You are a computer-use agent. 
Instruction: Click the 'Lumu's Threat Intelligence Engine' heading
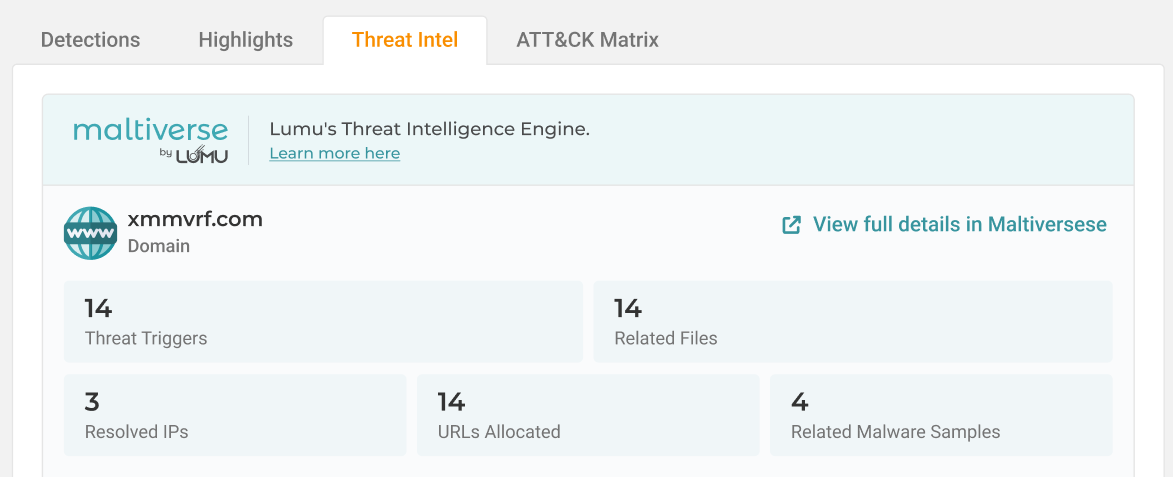click(x=430, y=129)
